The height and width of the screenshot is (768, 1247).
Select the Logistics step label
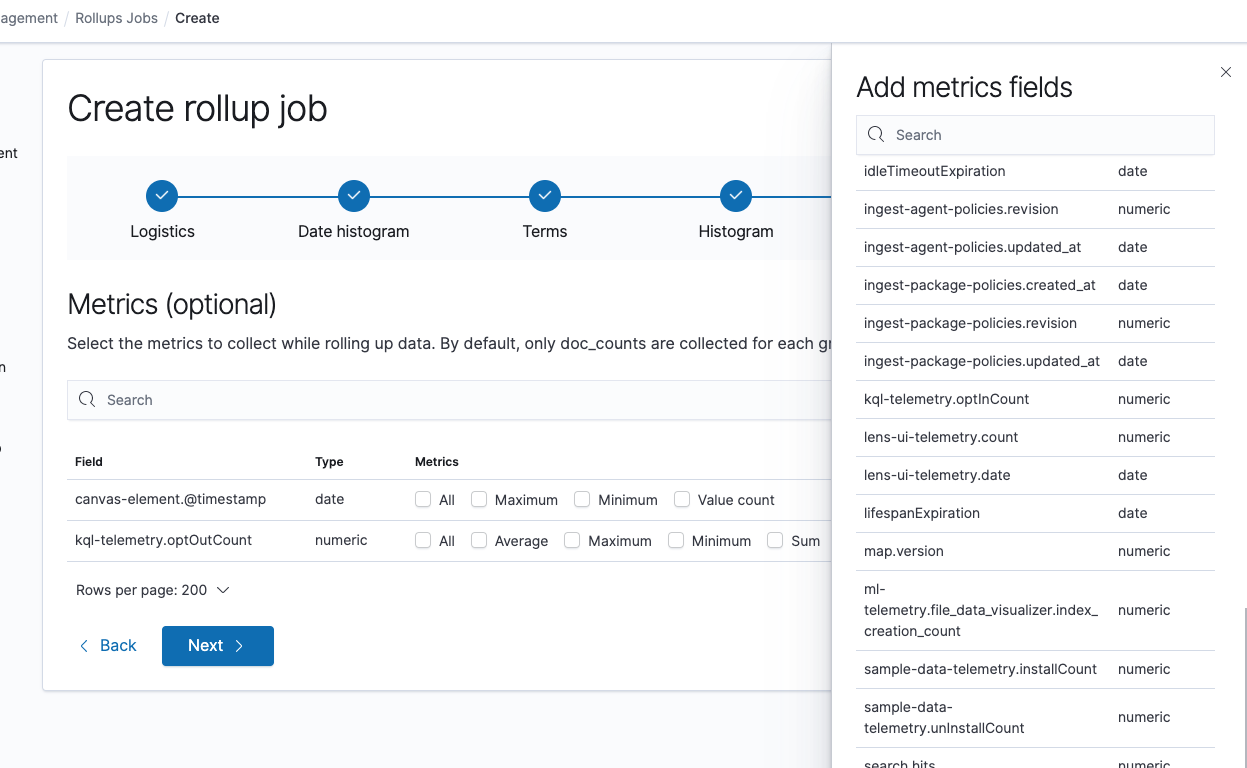click(x=162, y=231)
